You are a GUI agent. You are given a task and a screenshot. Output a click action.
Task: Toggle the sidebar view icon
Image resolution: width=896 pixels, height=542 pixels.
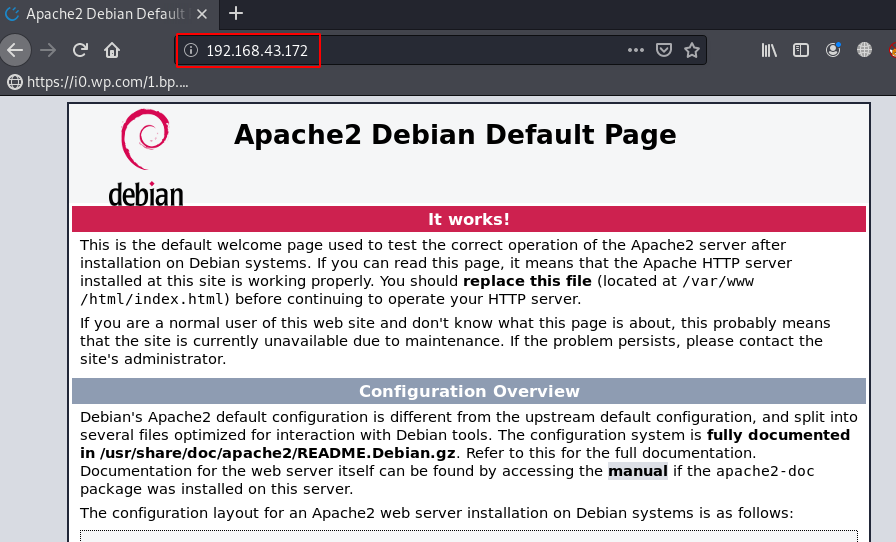click(x=801, y=50)
